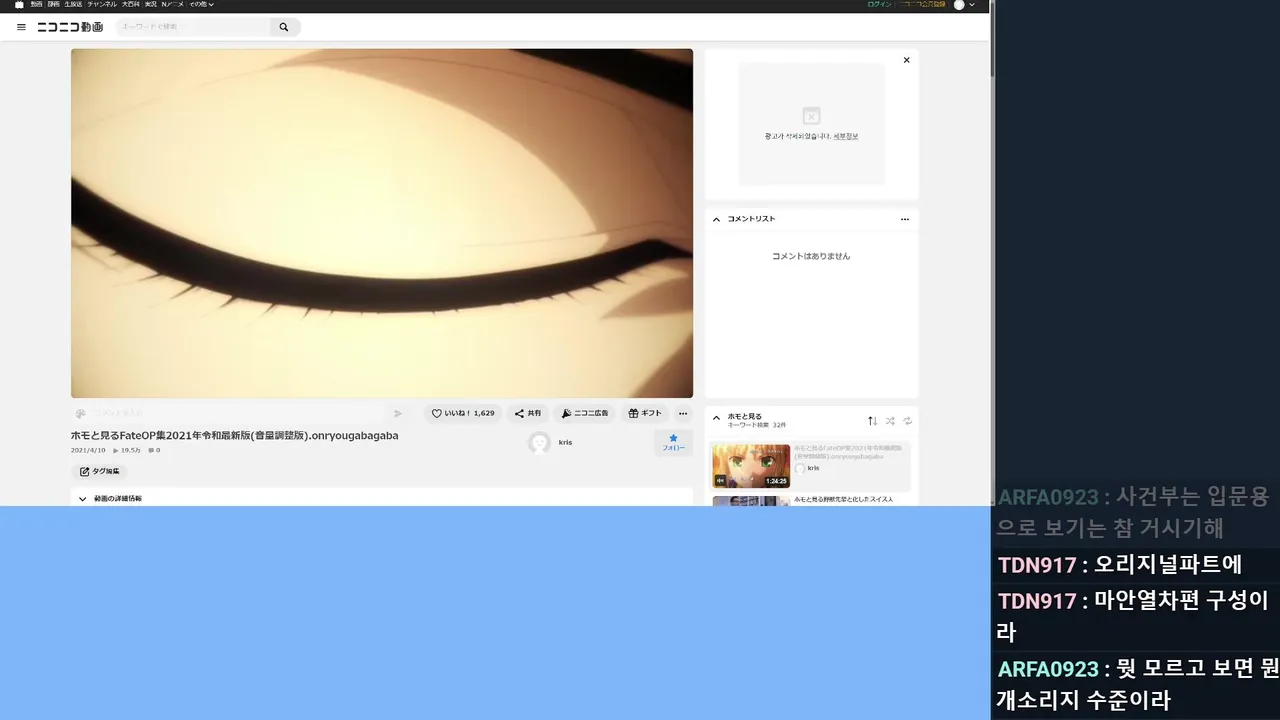Open 大百科 in the top black bar
The width and height of the screenshot is (1280, 720).
tap(131, 5)
